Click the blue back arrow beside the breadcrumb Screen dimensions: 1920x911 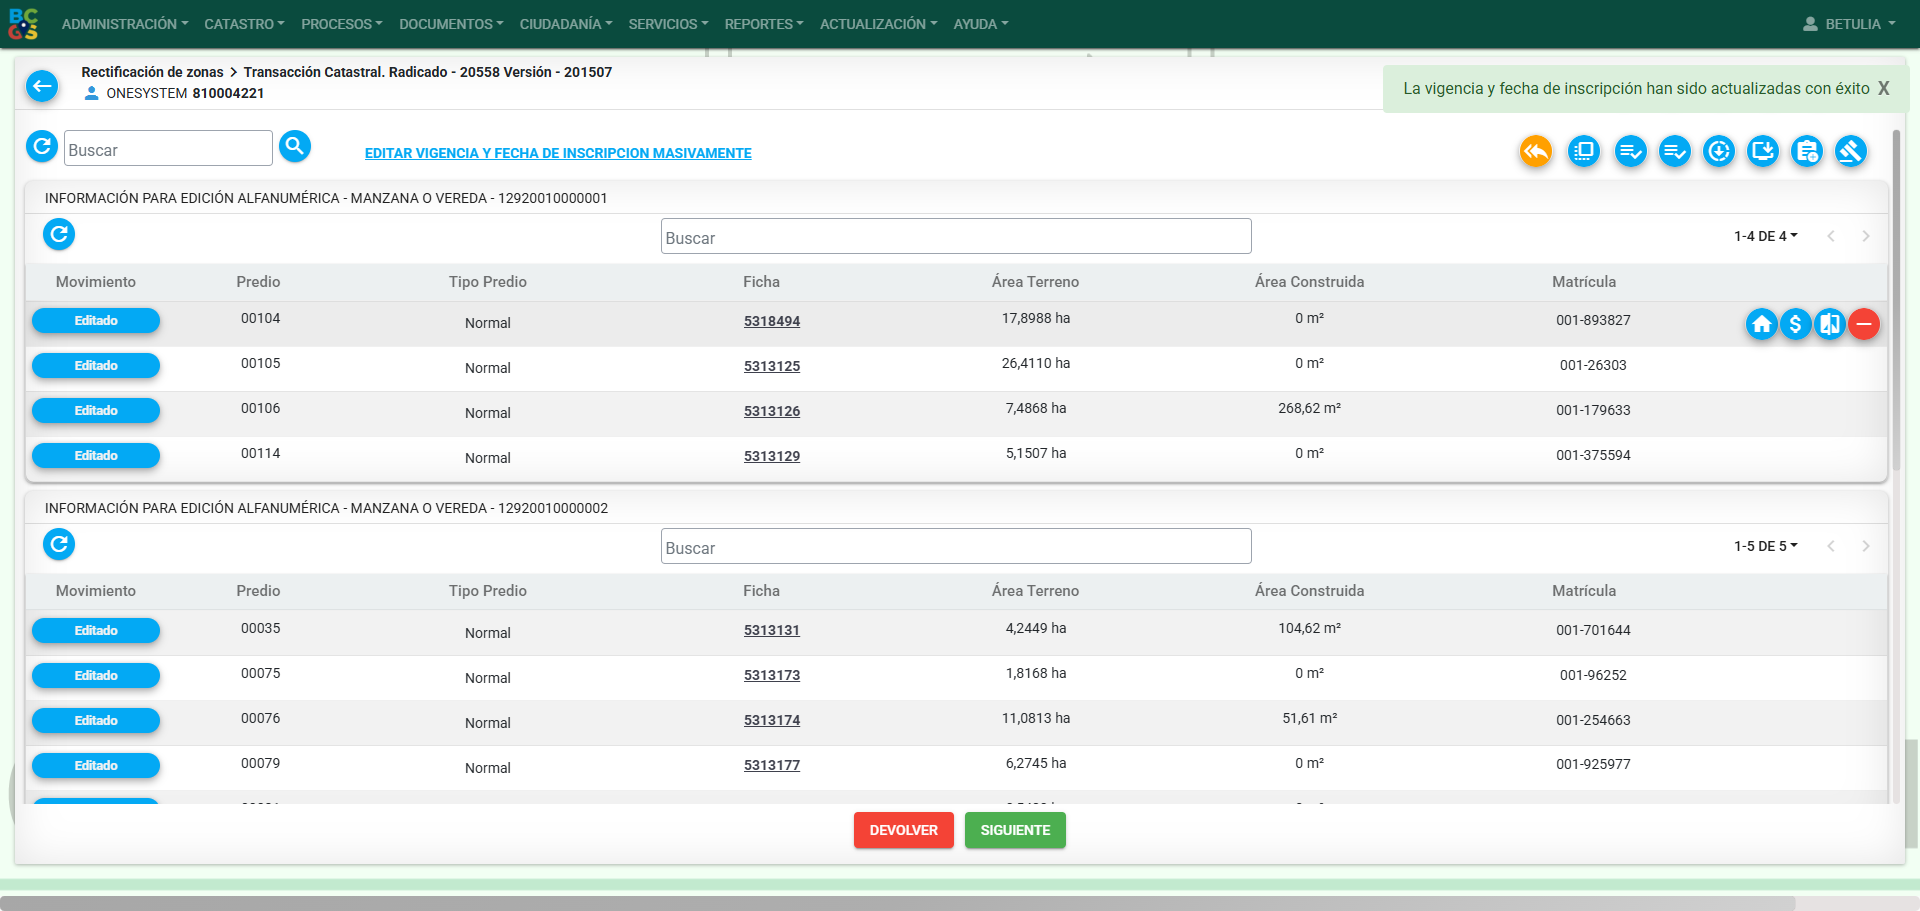click(42, 86)
